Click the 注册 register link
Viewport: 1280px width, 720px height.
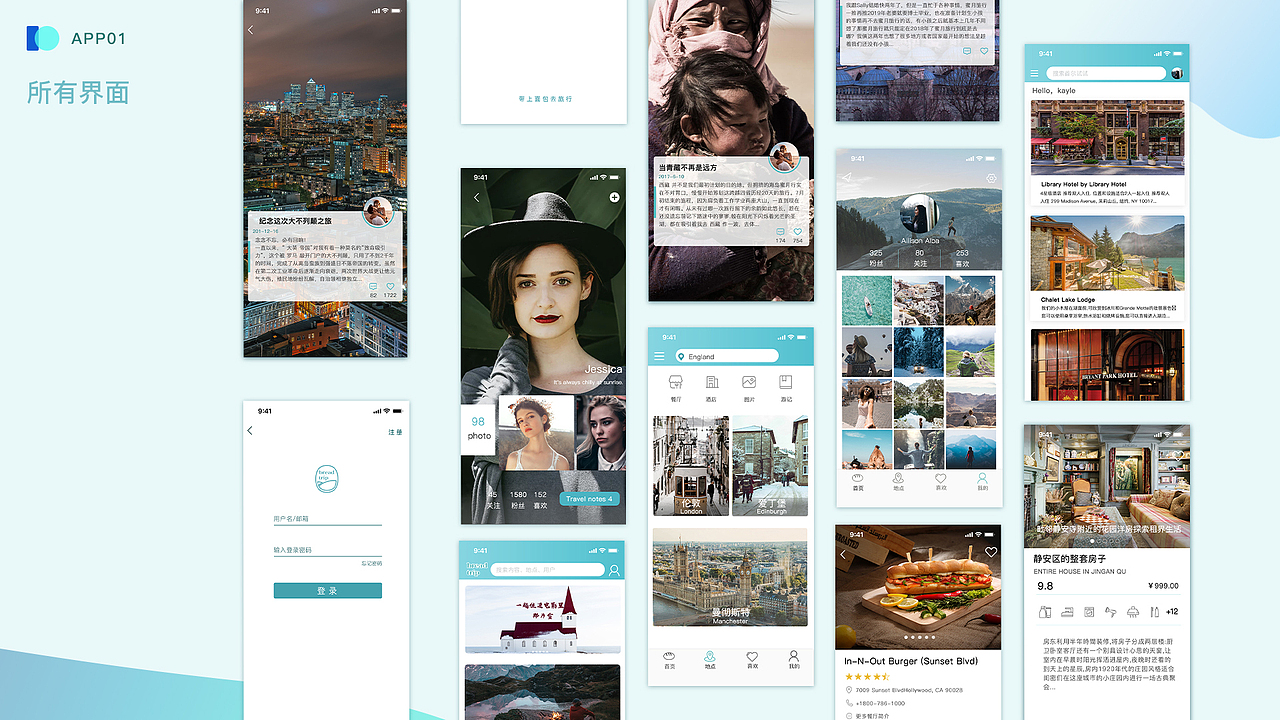pos(395,432)
